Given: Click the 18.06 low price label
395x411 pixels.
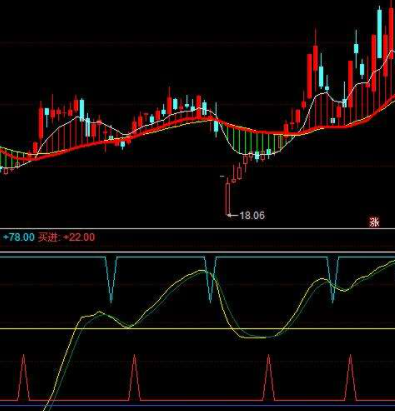Looking at the screenshot, I should point(252,215).
